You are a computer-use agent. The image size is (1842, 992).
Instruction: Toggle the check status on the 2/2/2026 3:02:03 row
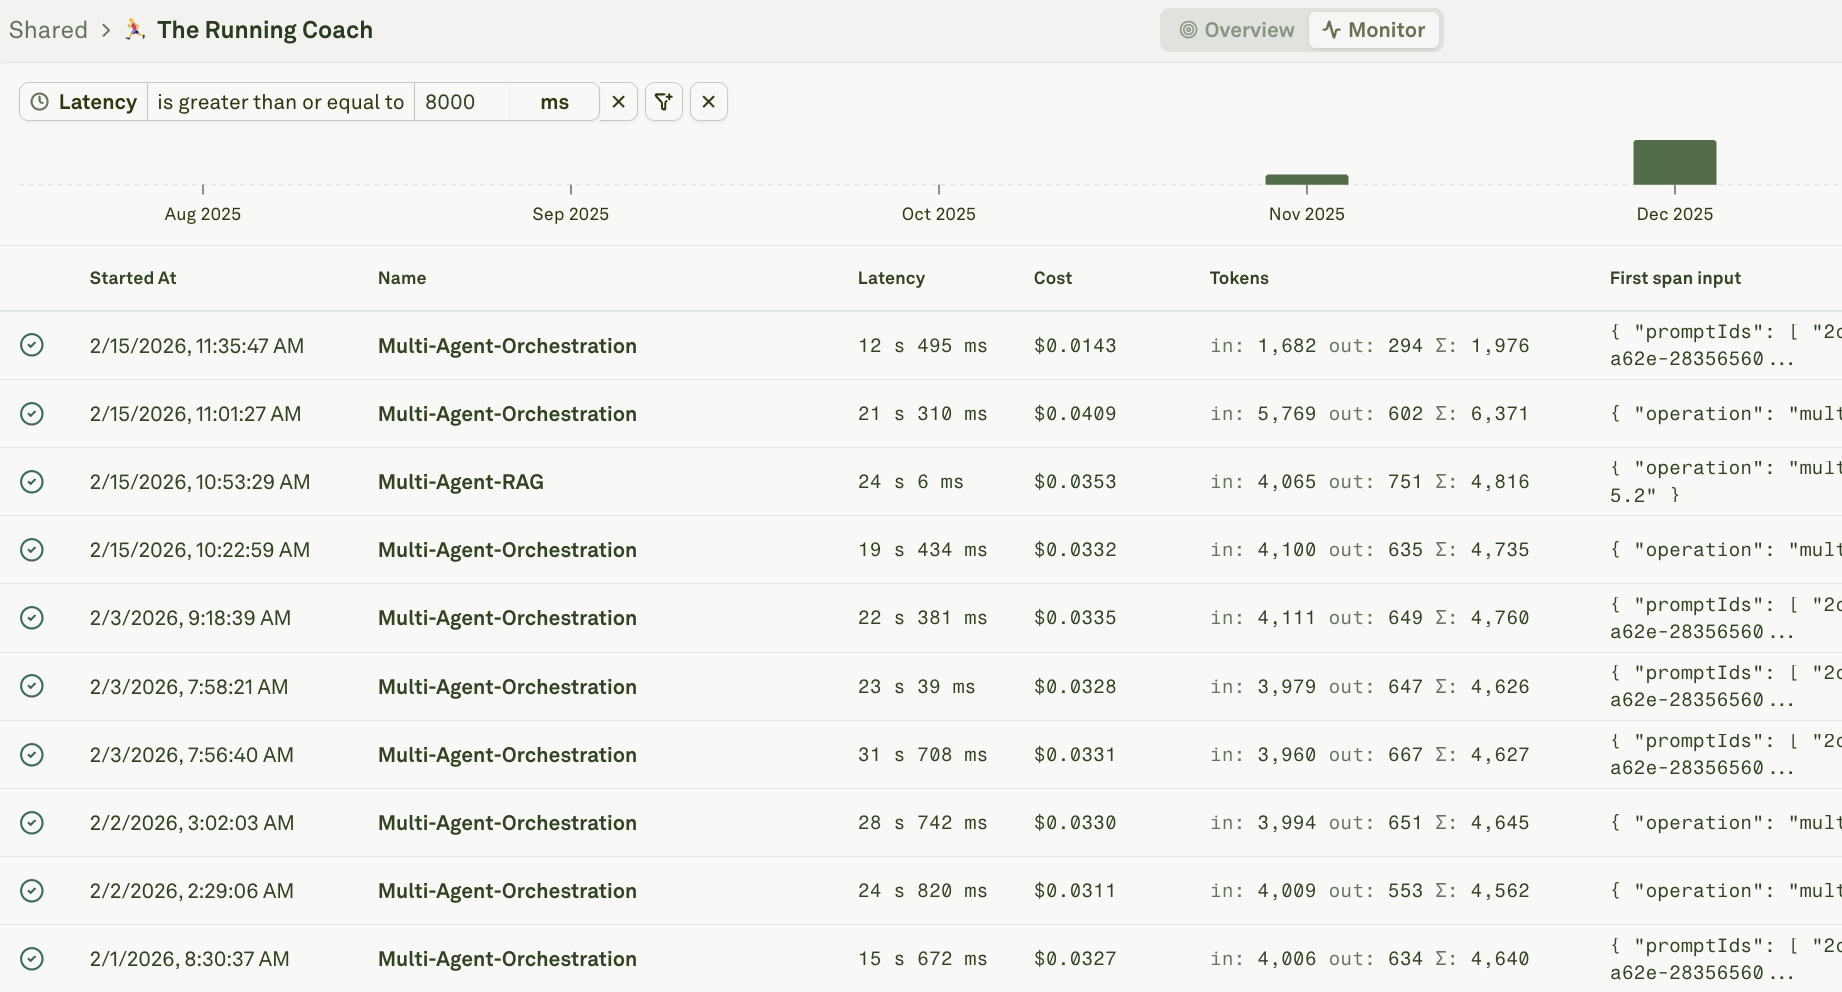click(32, 822)
